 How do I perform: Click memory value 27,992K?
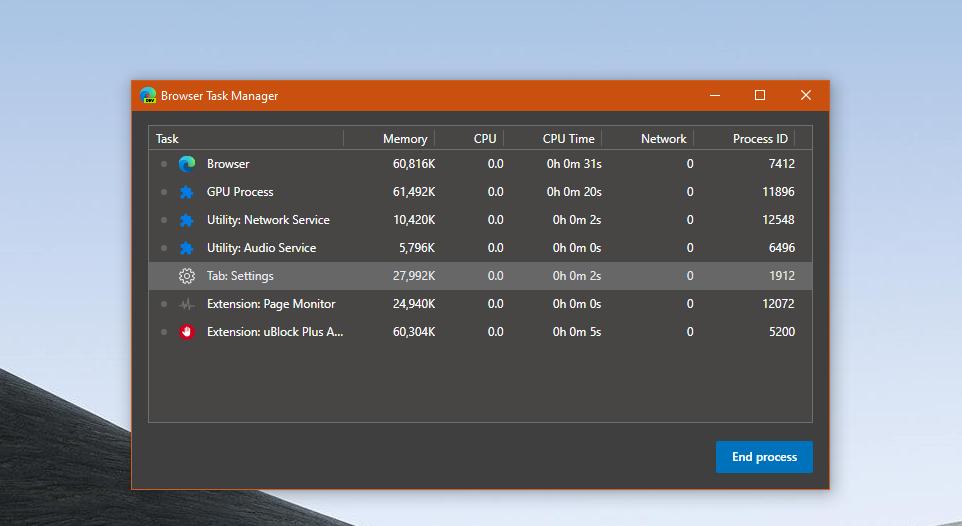(x=414, y=276)
